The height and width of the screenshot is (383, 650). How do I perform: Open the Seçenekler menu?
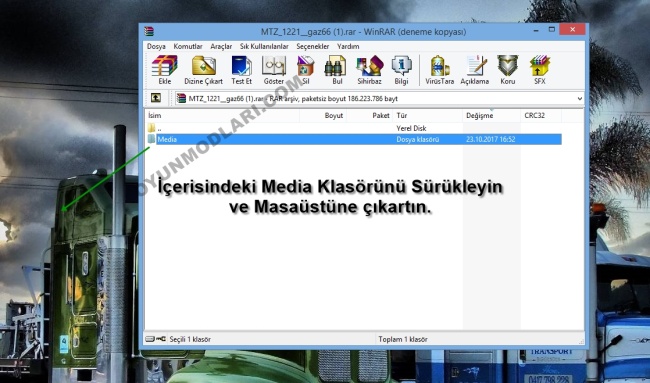(313, 46)
